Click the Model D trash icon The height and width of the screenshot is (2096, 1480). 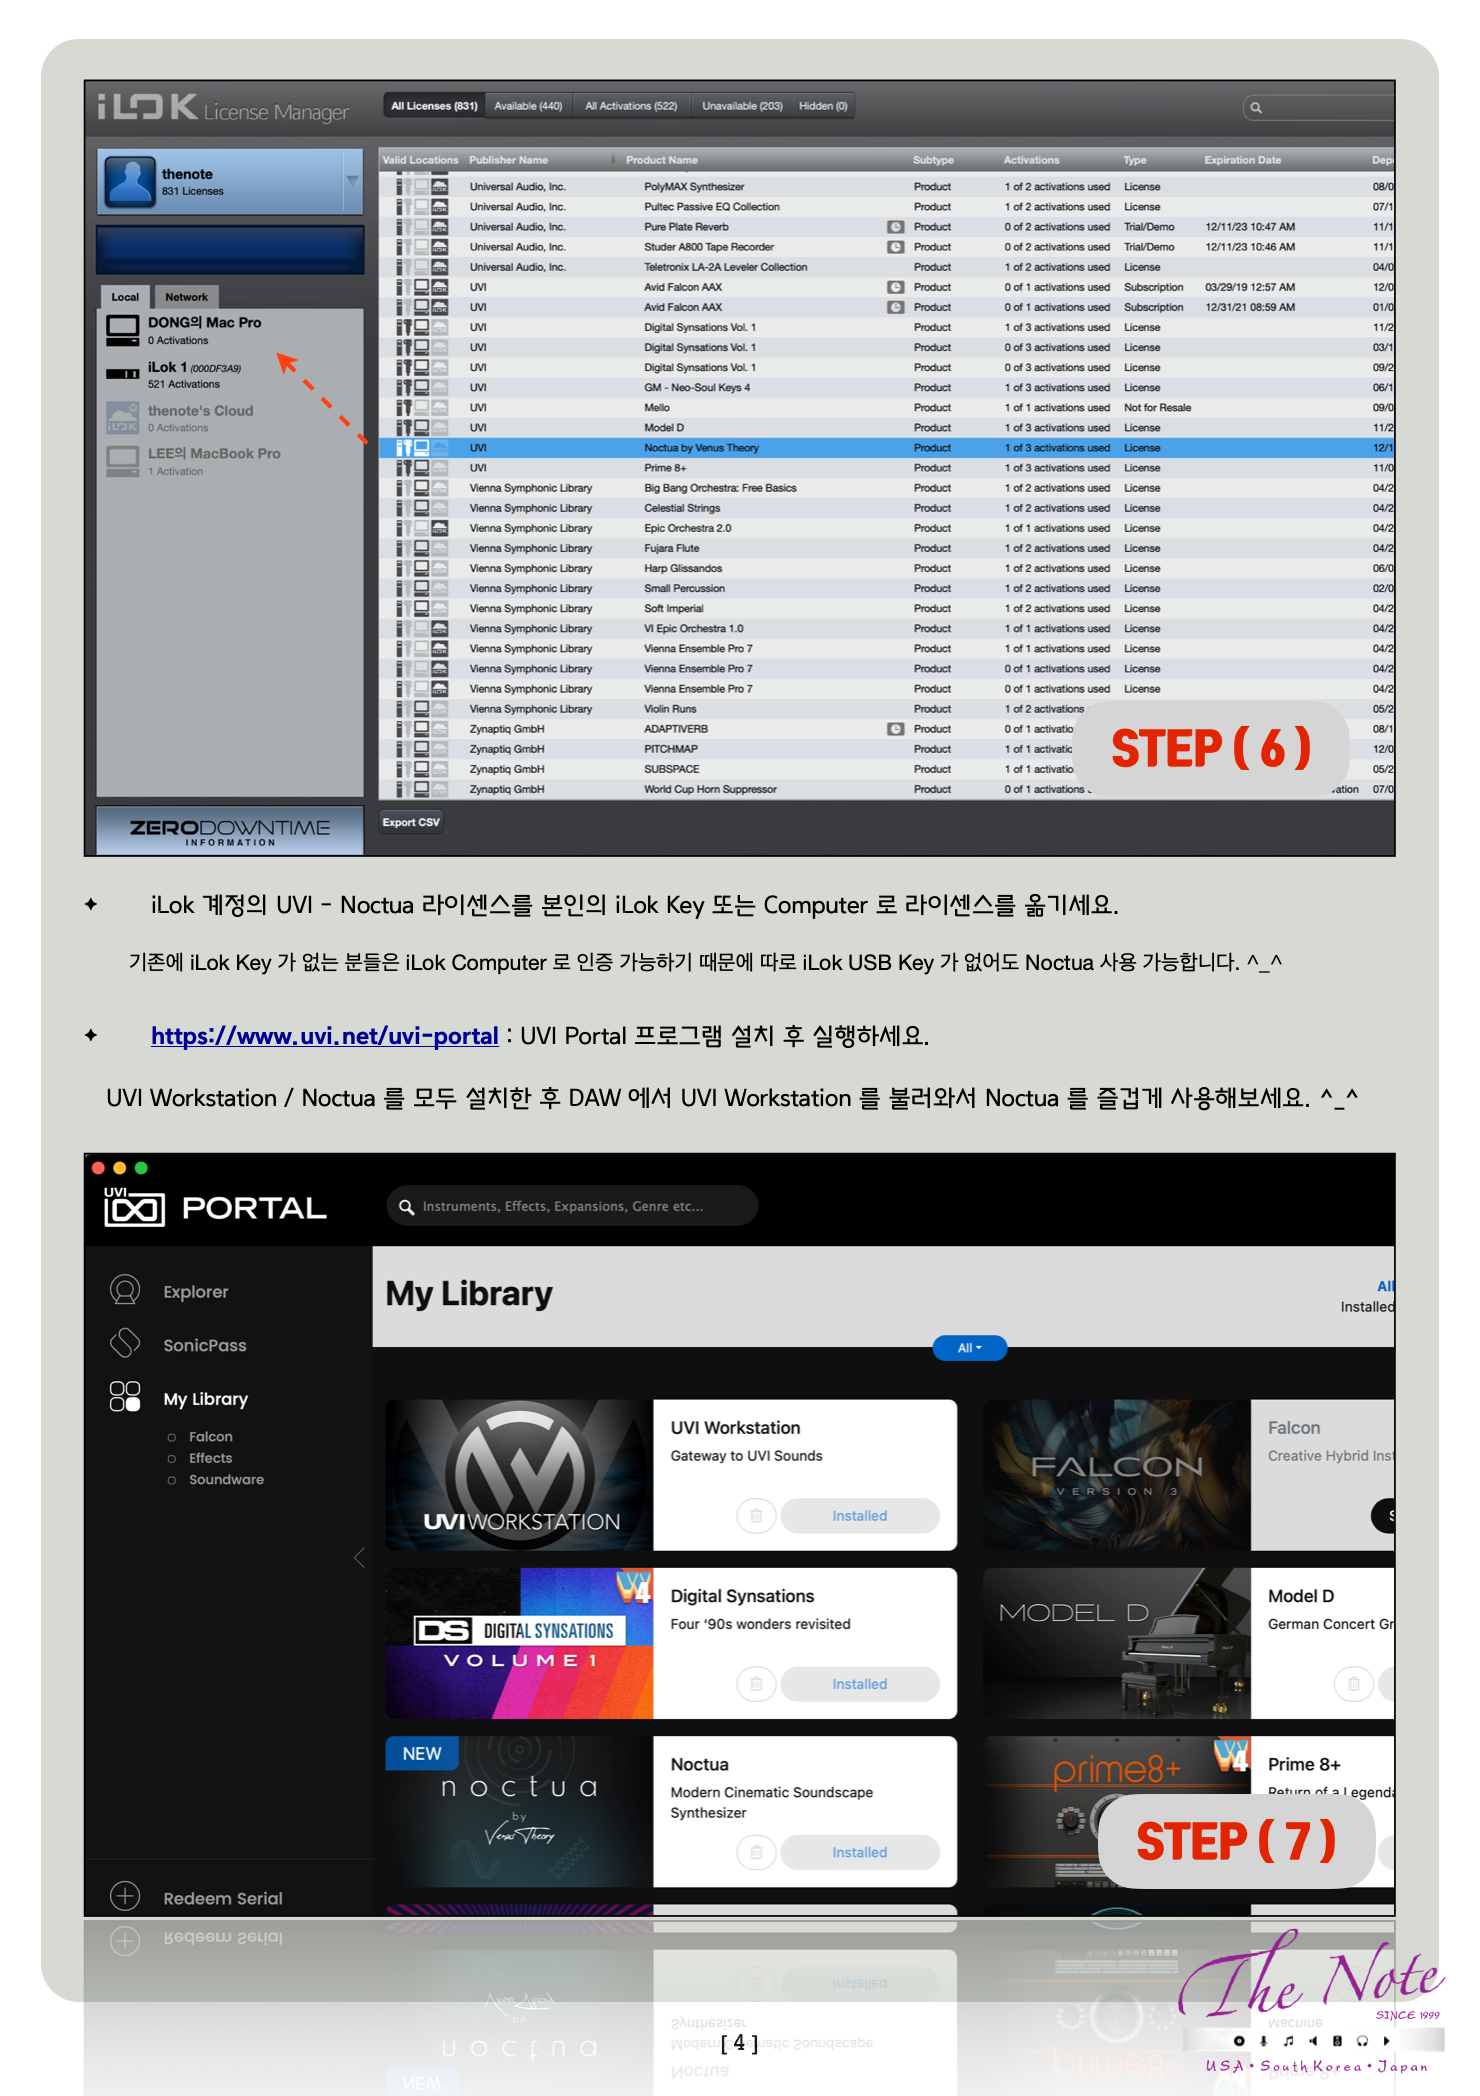pos(1353,1684)
